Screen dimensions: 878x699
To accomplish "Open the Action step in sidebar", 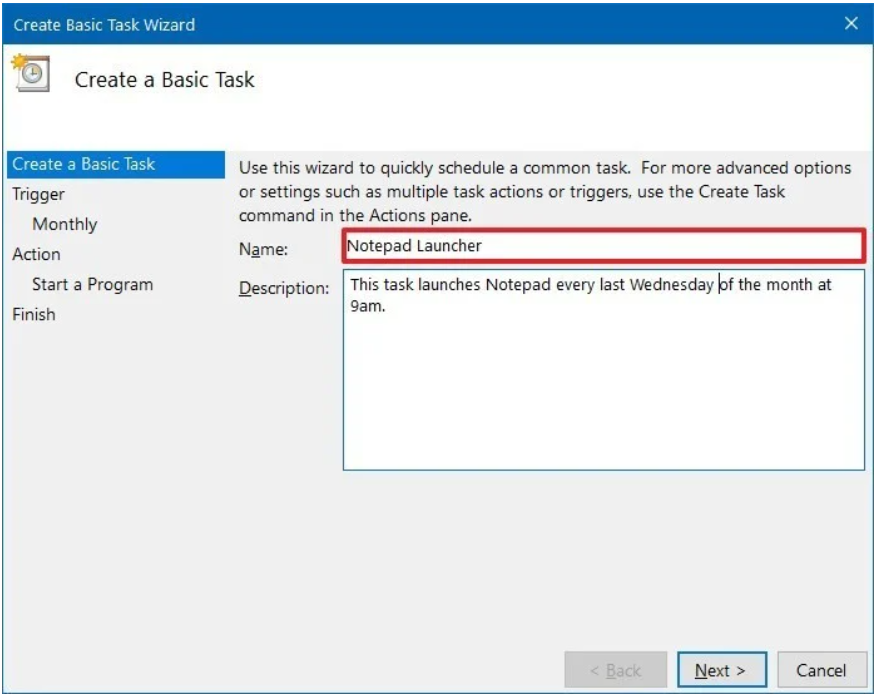I will [x=36, y=254].
